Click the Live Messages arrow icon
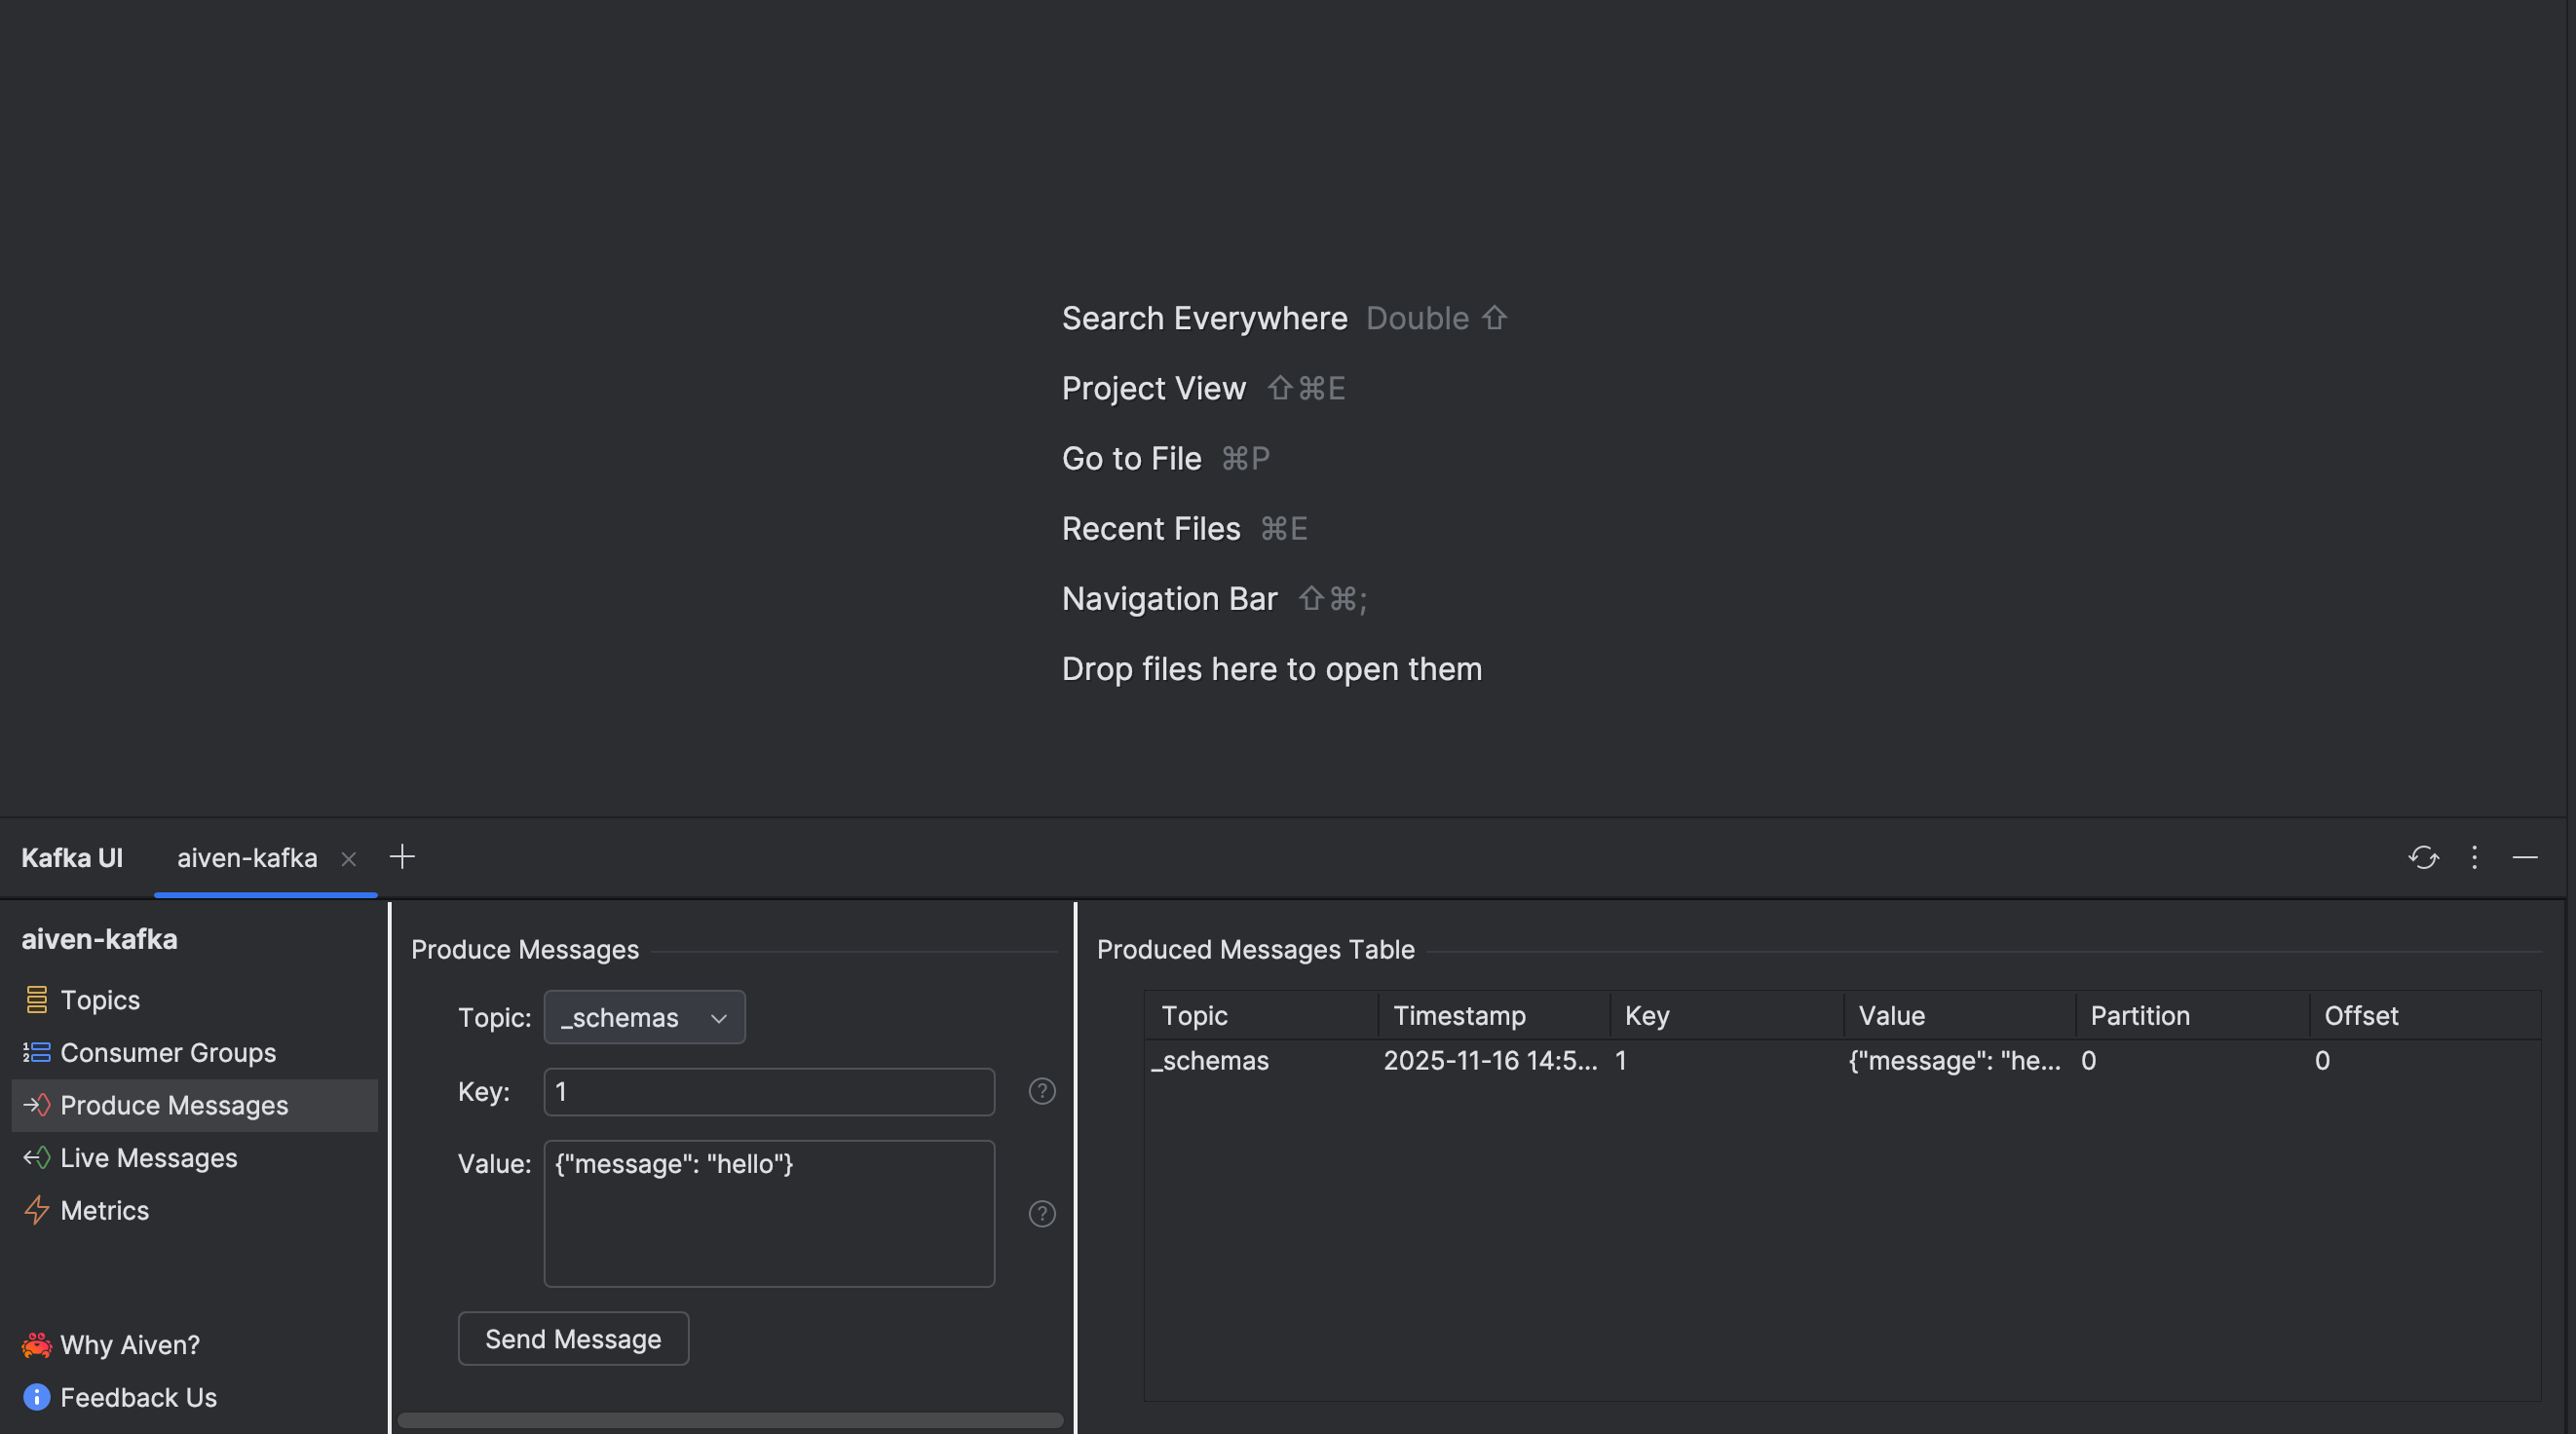Viewport: 2576px width, 1434px height. click(36, 1157)
